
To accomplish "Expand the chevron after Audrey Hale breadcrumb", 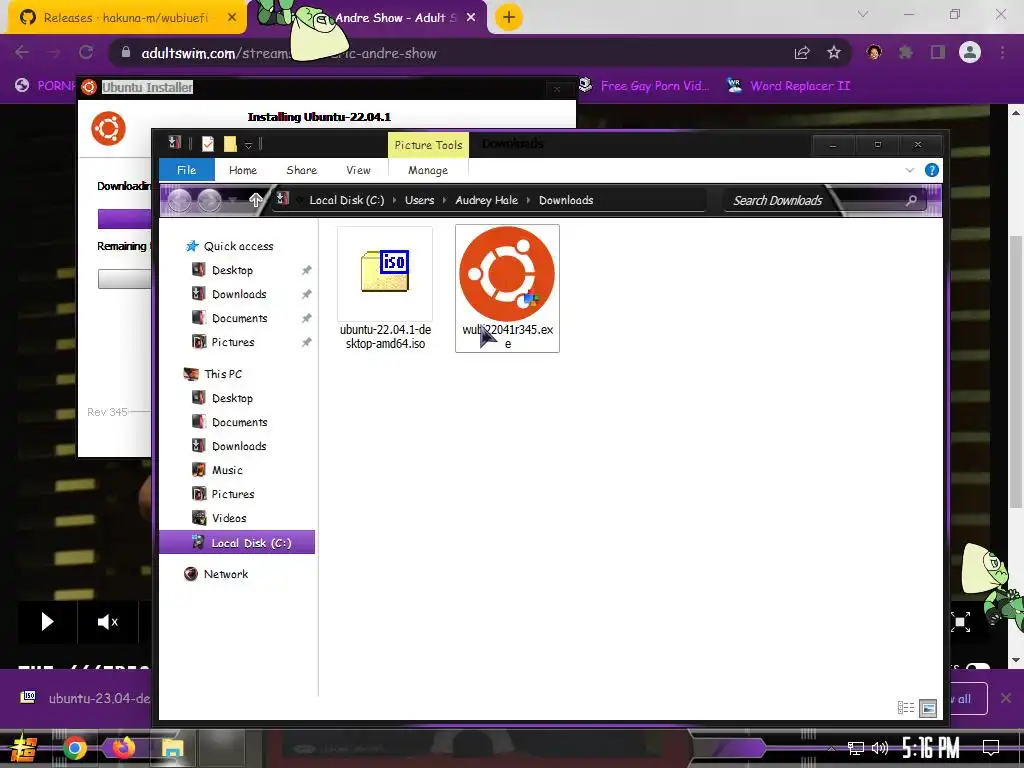I will click(x=528, y=200).
